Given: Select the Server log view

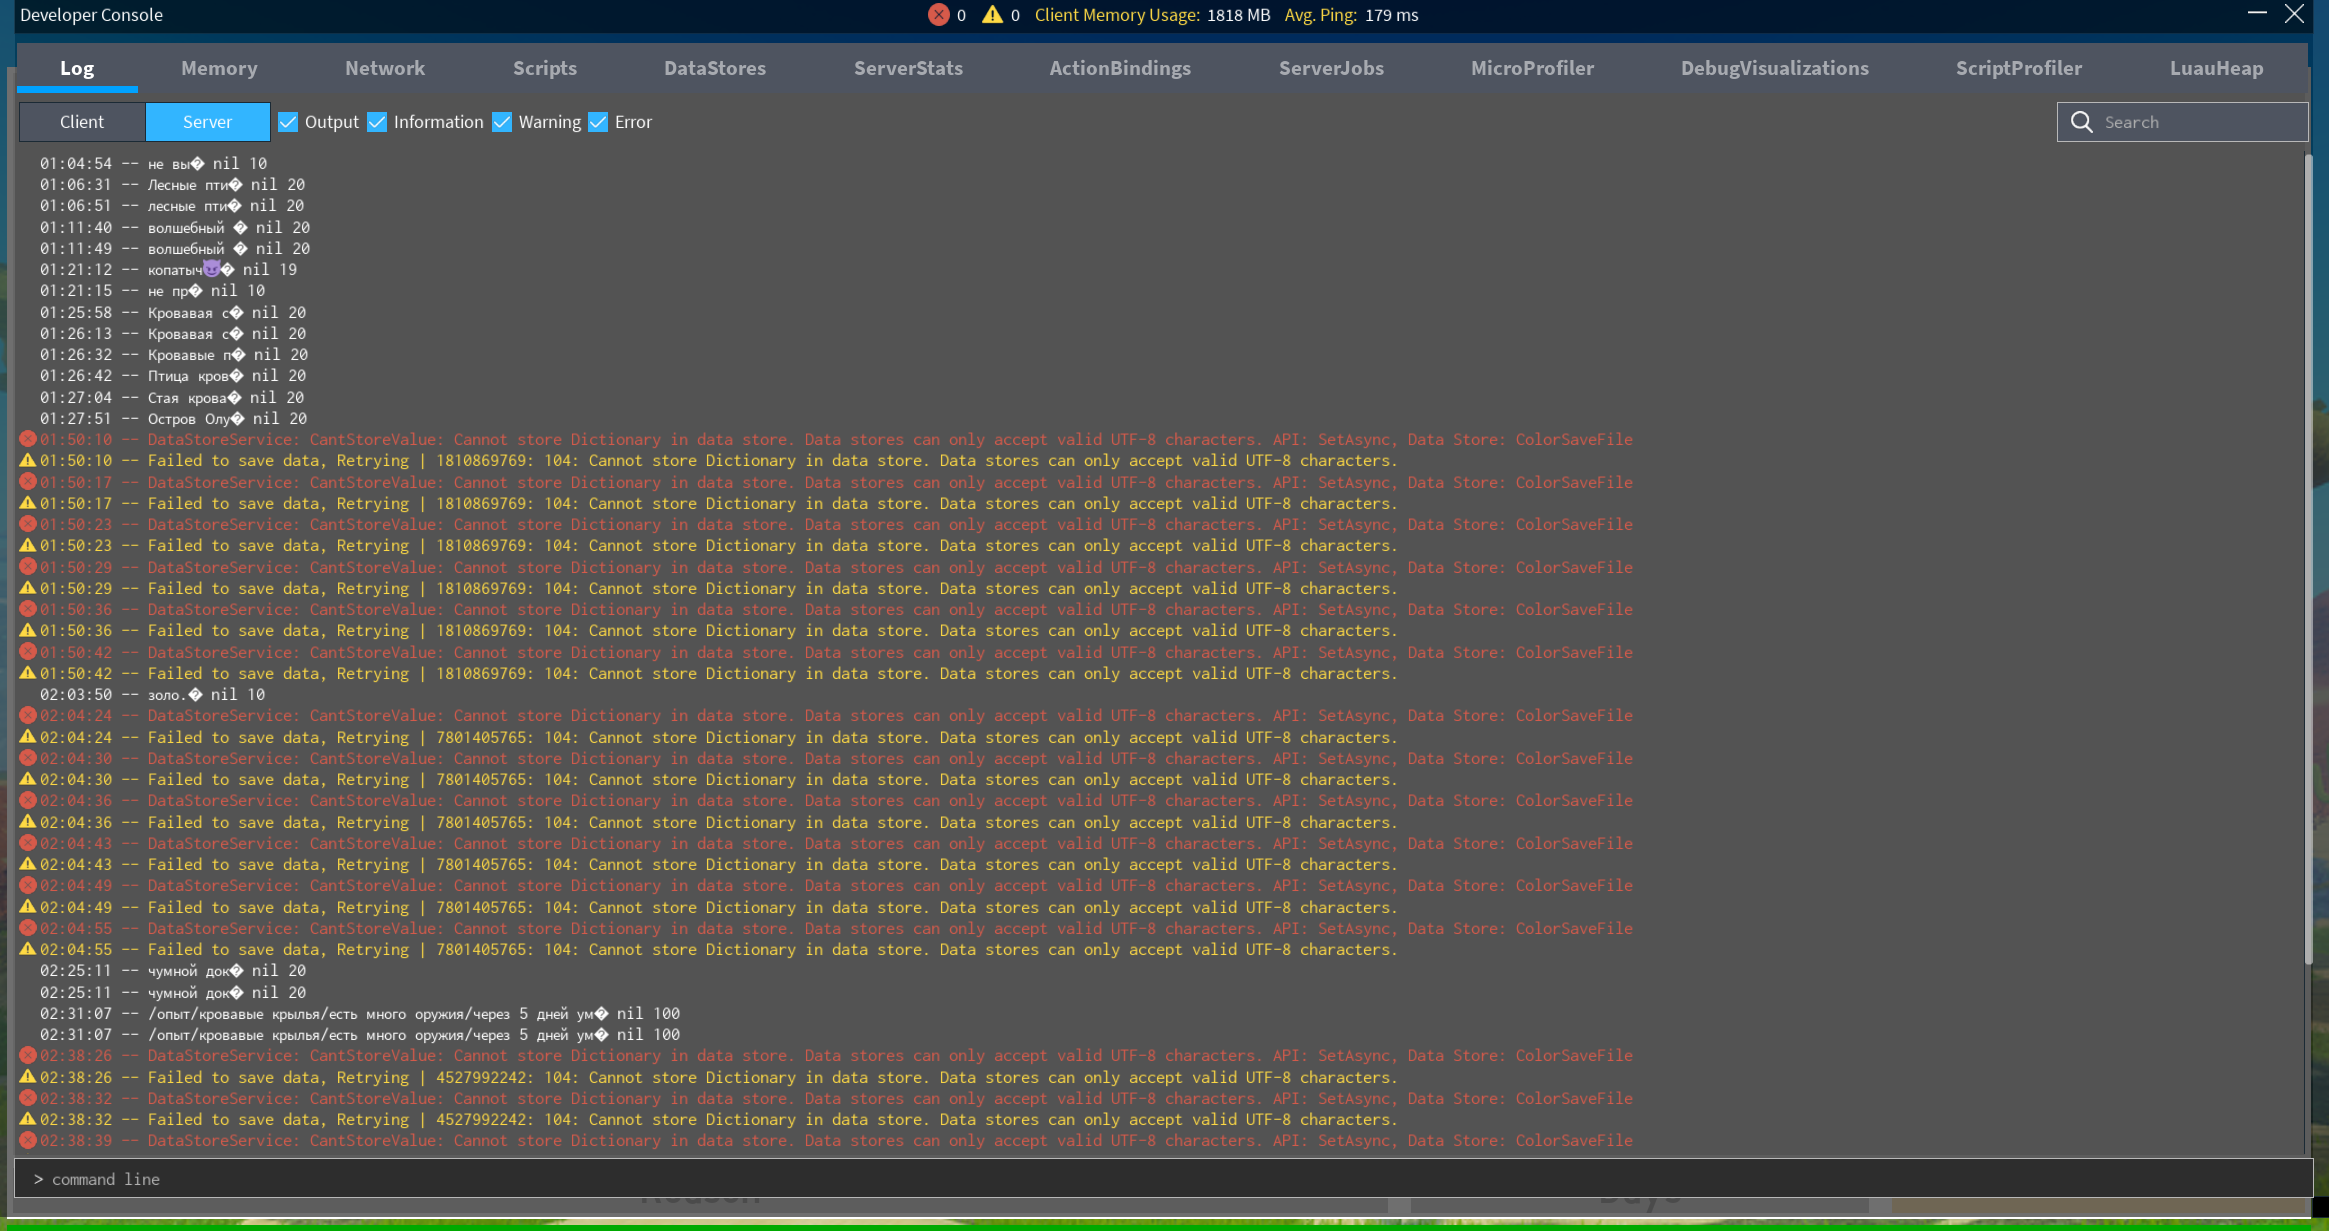Looking at the screenshot, I should click(x=207, y=121).
